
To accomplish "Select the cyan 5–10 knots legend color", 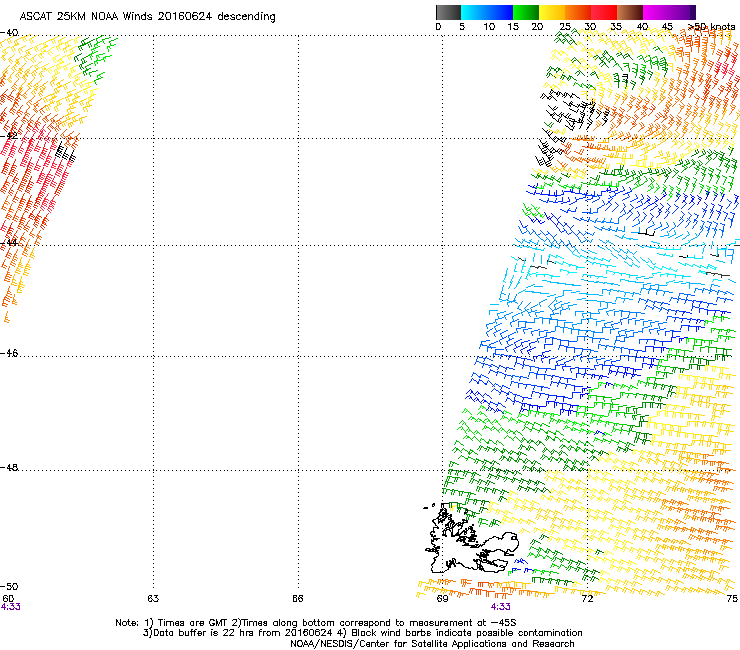I will click(474, 12).
